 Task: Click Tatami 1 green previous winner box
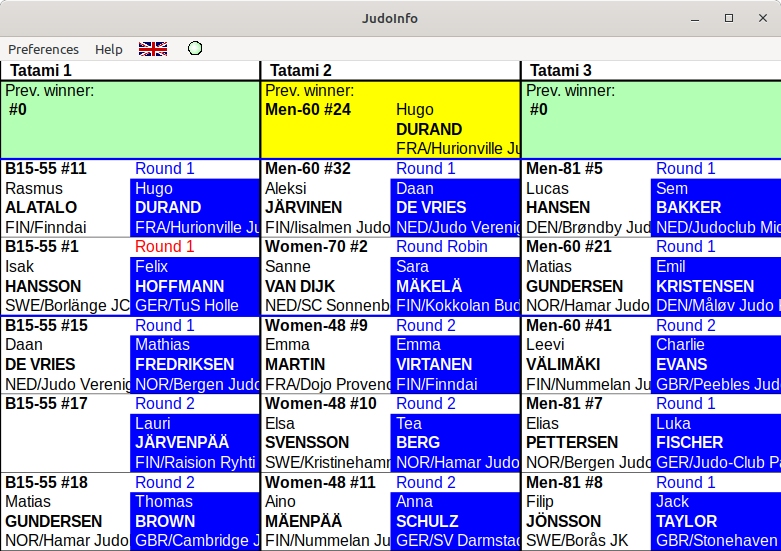tap(130, 119)
